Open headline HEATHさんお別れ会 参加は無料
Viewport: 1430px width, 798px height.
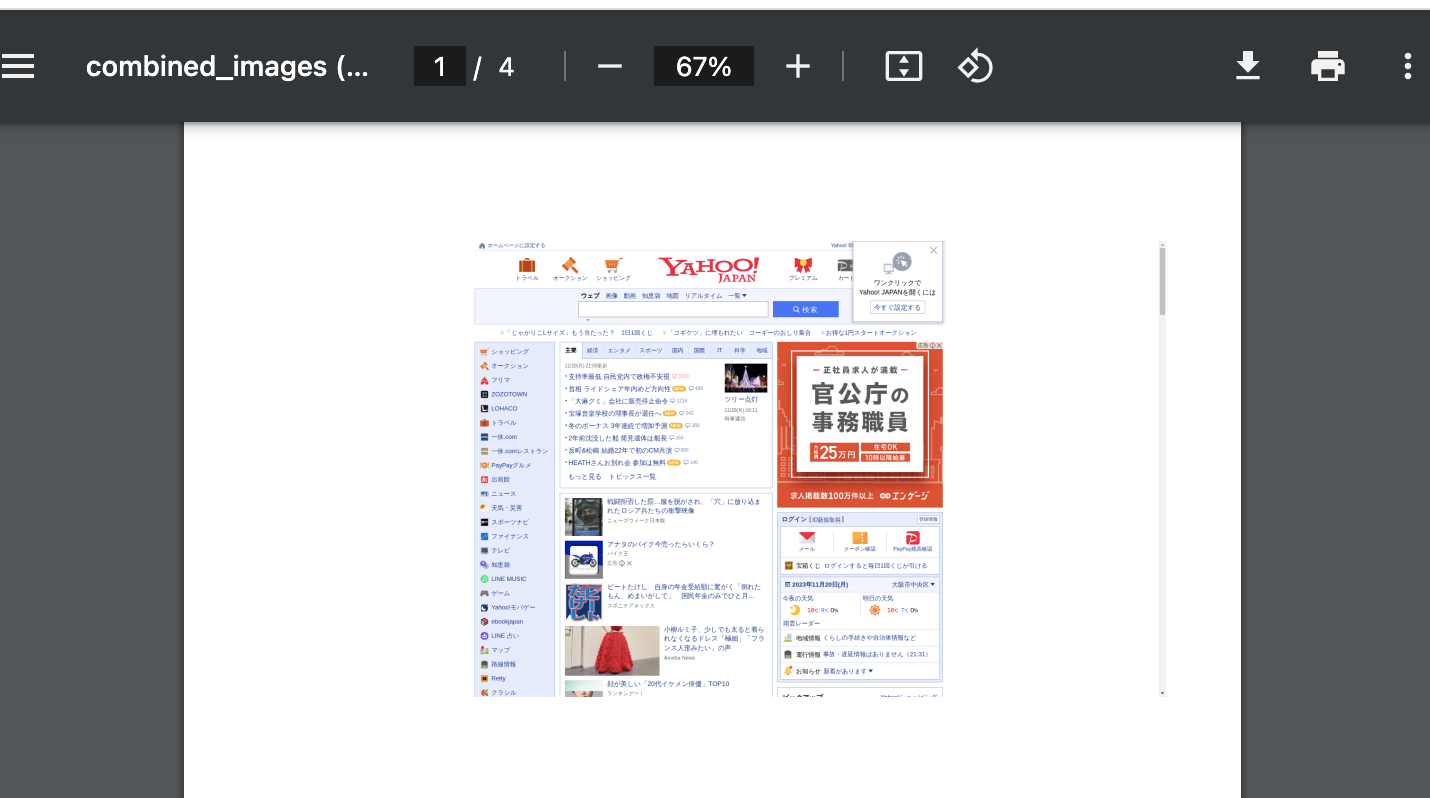[617, 463]
